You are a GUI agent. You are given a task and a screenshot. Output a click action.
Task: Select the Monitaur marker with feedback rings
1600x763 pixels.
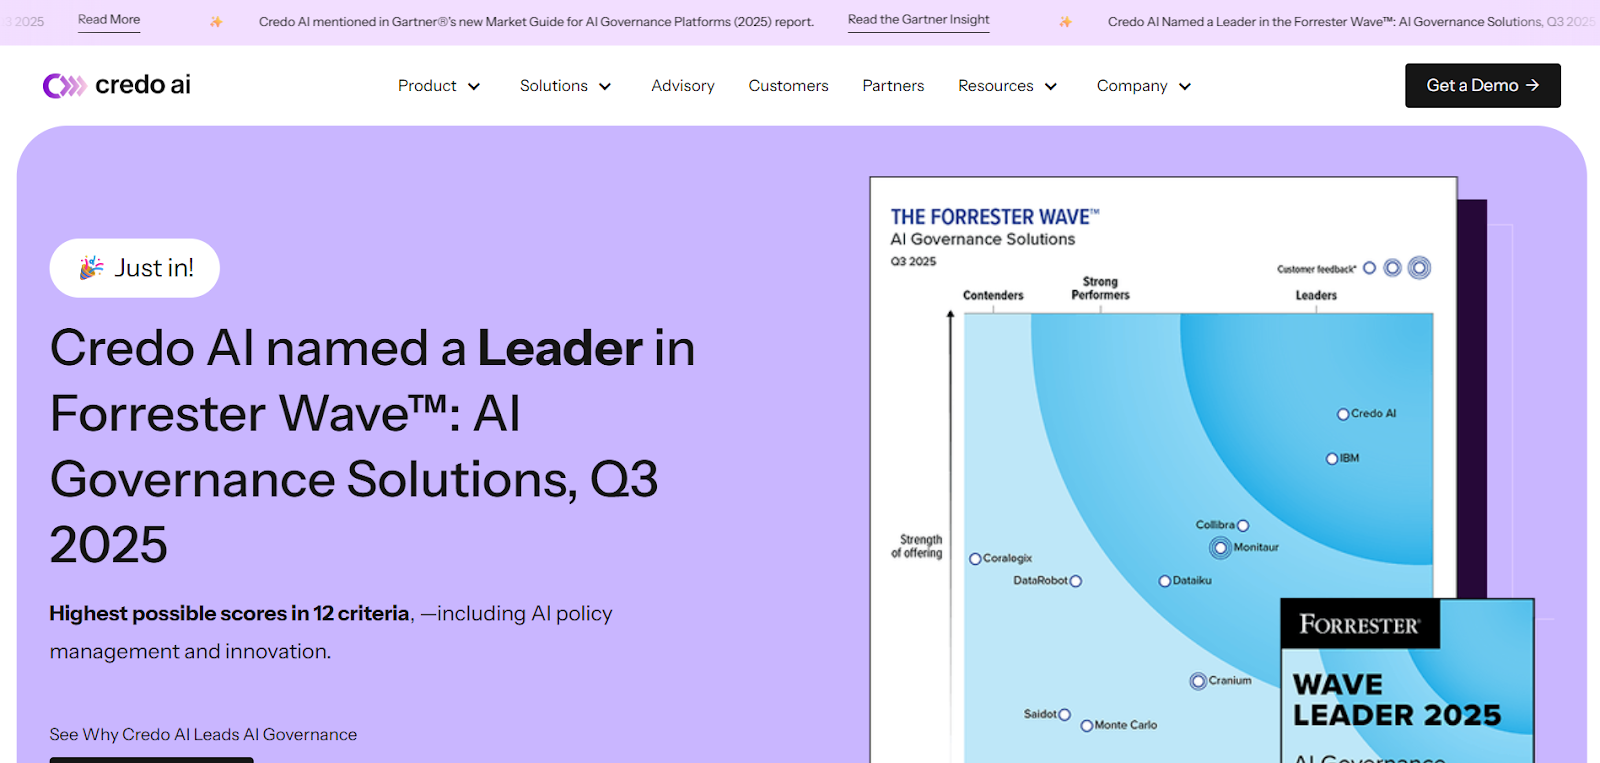coord(1220,548)
